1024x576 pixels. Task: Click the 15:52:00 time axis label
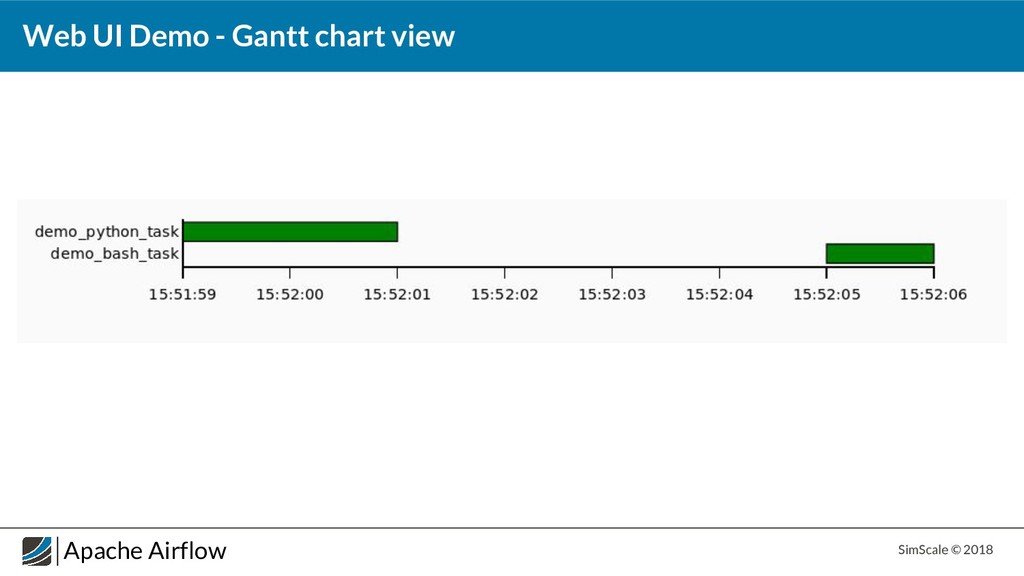(x=290, y=295)
